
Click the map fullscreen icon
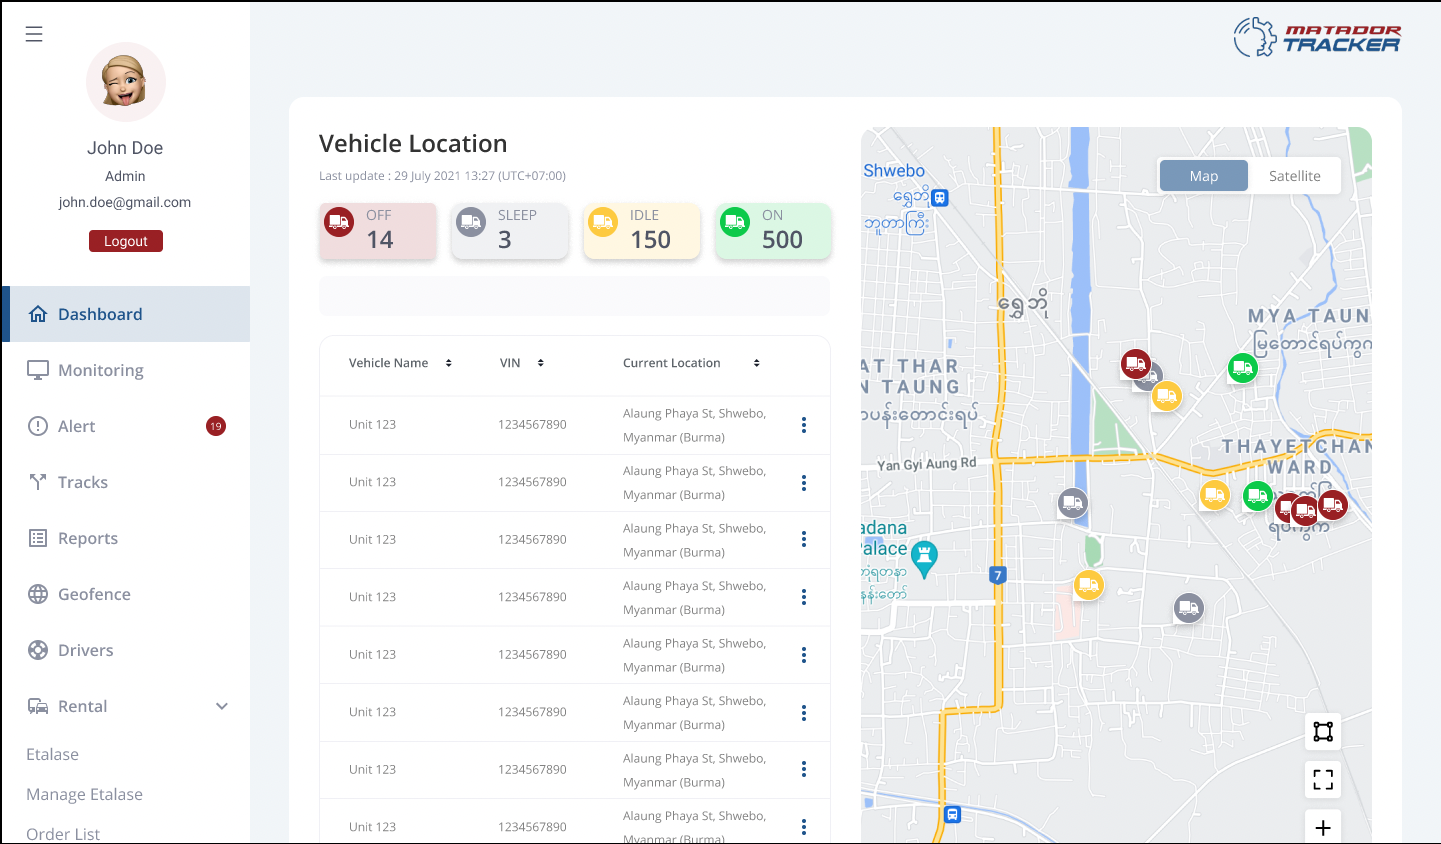(x=1322, y=780)
